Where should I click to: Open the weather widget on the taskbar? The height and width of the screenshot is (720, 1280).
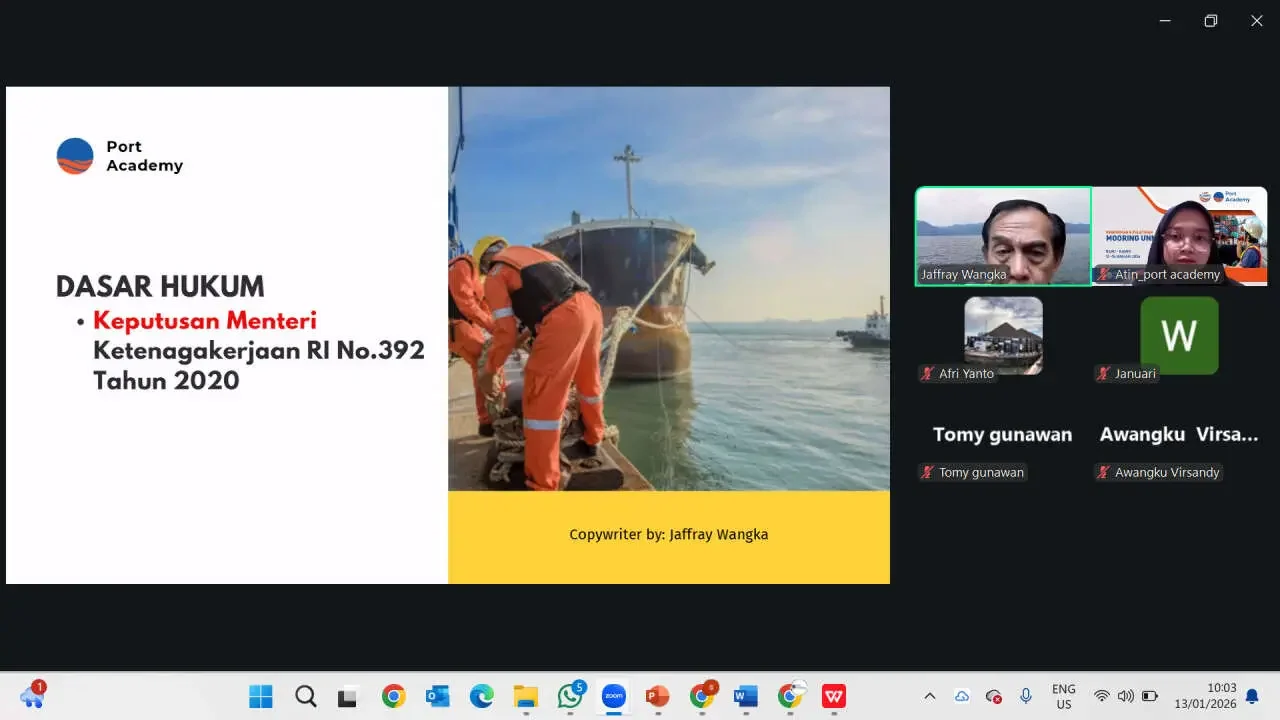(x=33, y=694)
